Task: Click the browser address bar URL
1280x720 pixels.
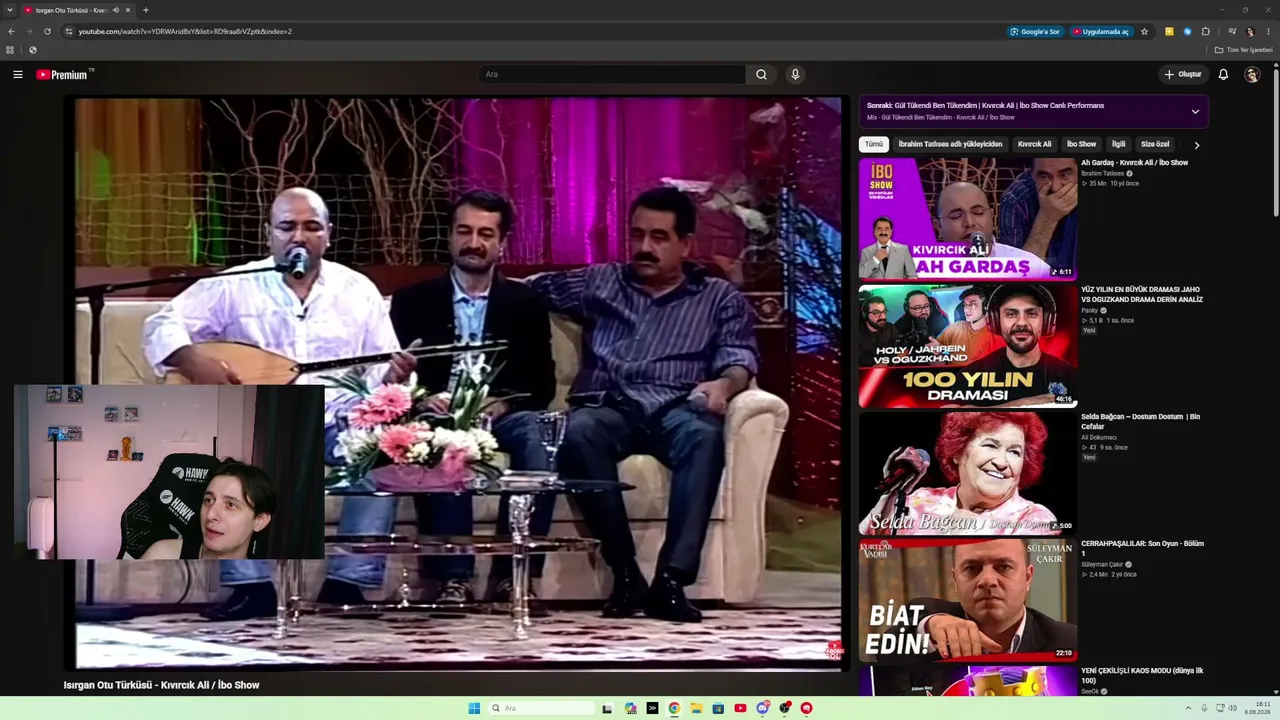Action: (x=185, y=31)
